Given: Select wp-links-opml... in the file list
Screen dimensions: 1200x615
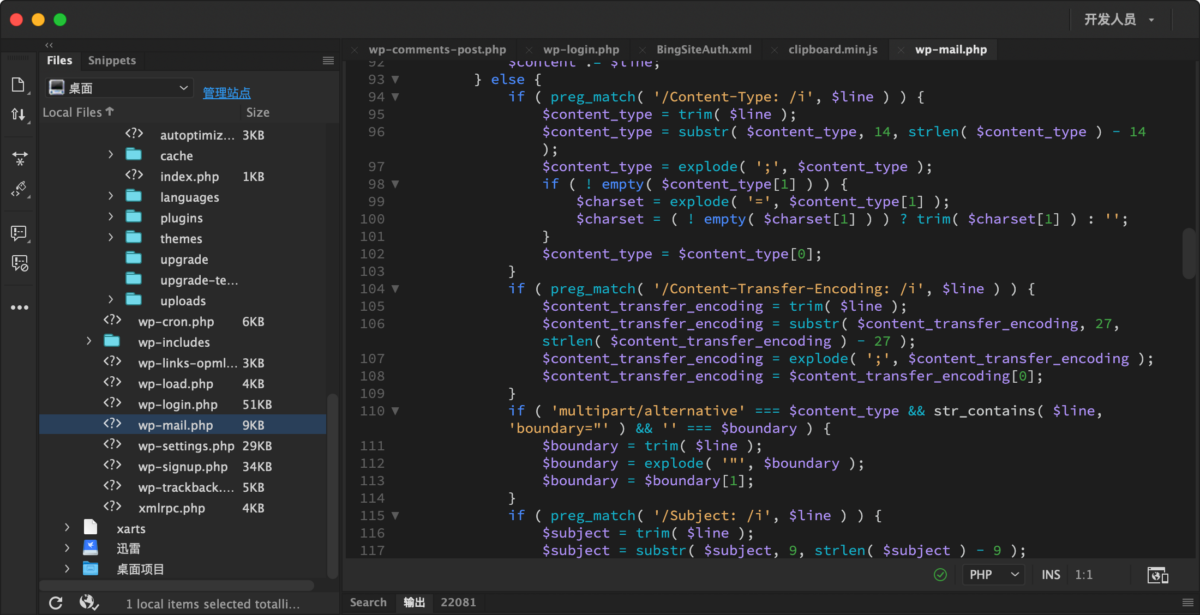Looking at the screenshot, I should [x=189, y=363].
